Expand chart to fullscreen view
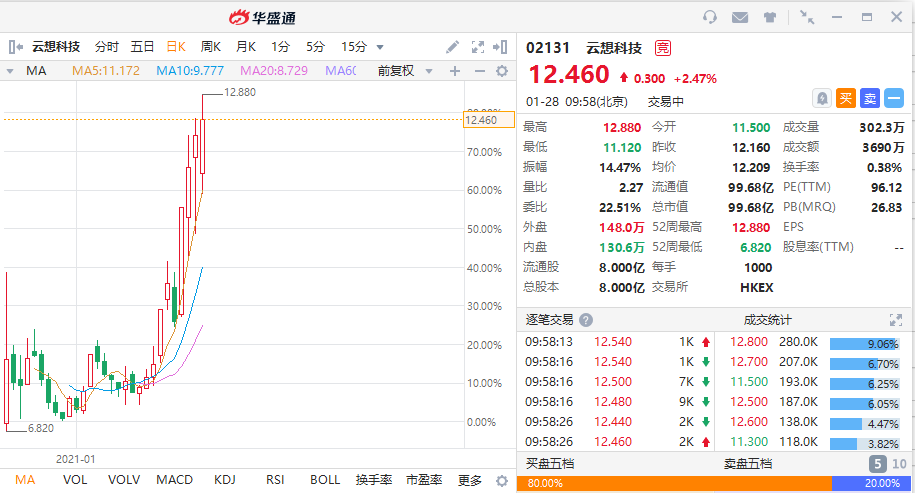 (478, 47)
